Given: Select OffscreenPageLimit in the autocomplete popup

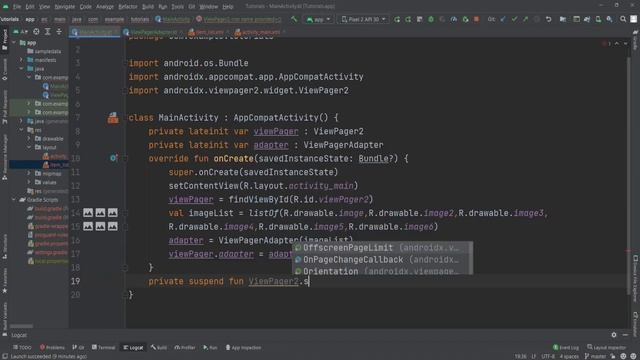Looking at the screenshot, I should point(382,248).
